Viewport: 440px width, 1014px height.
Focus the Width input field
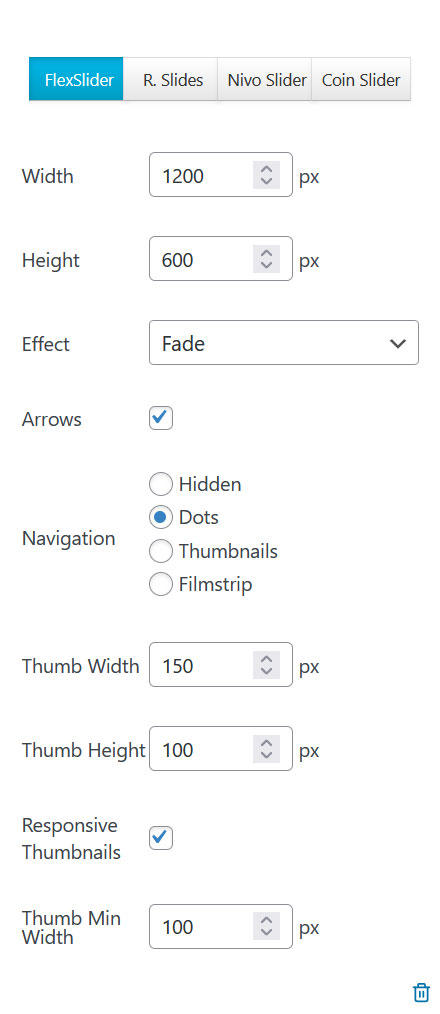click(x=221, y=175)
